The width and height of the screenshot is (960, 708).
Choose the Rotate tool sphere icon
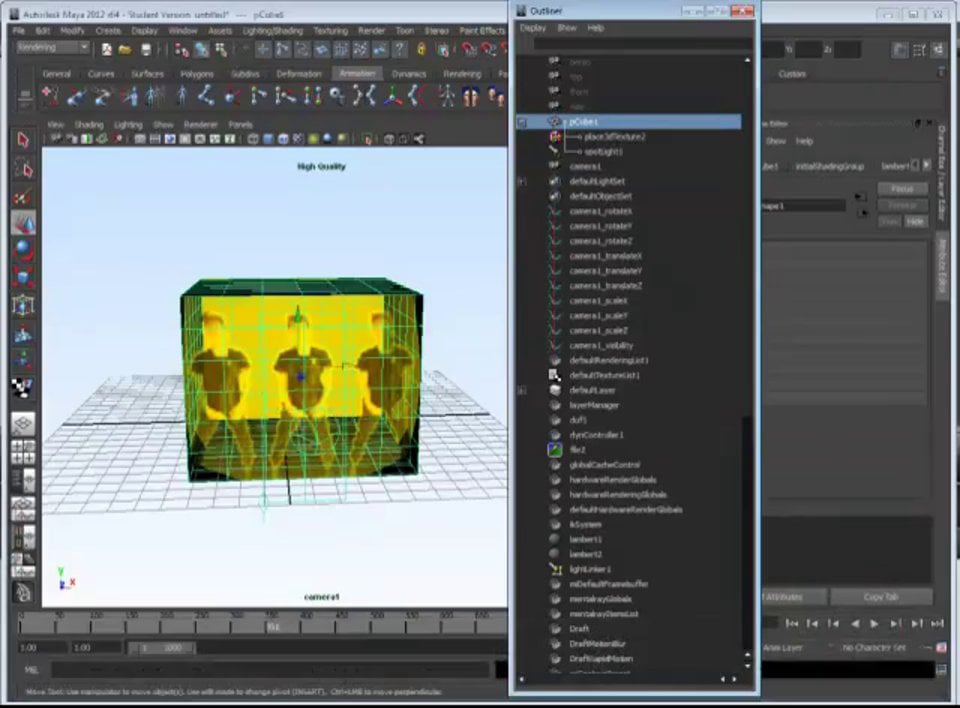(23, 250)
